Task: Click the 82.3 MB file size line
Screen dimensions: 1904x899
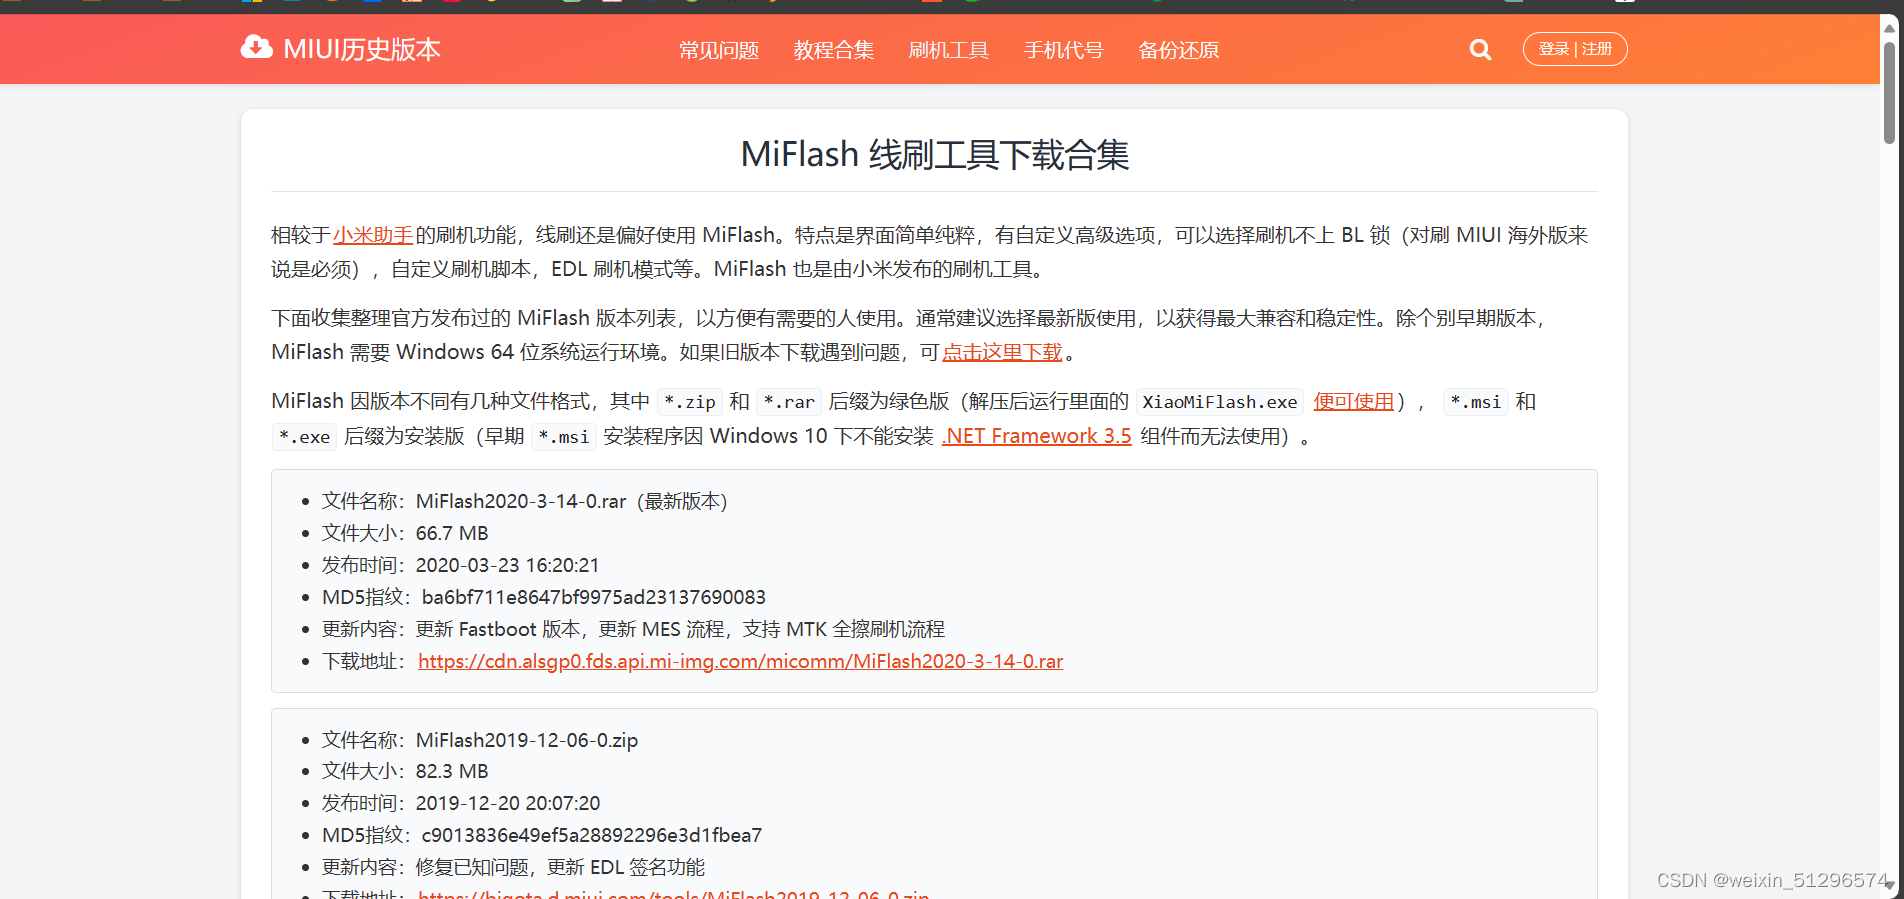Action: point(405,771)
